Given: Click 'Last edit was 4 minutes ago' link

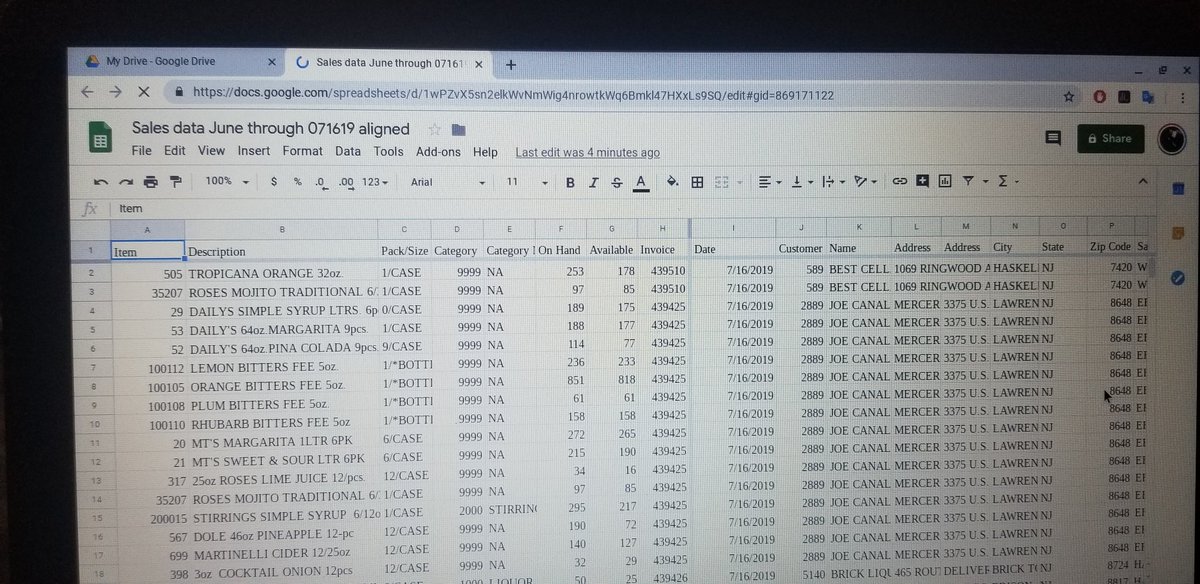Looking at the screenshot, I should click(587, 153).
